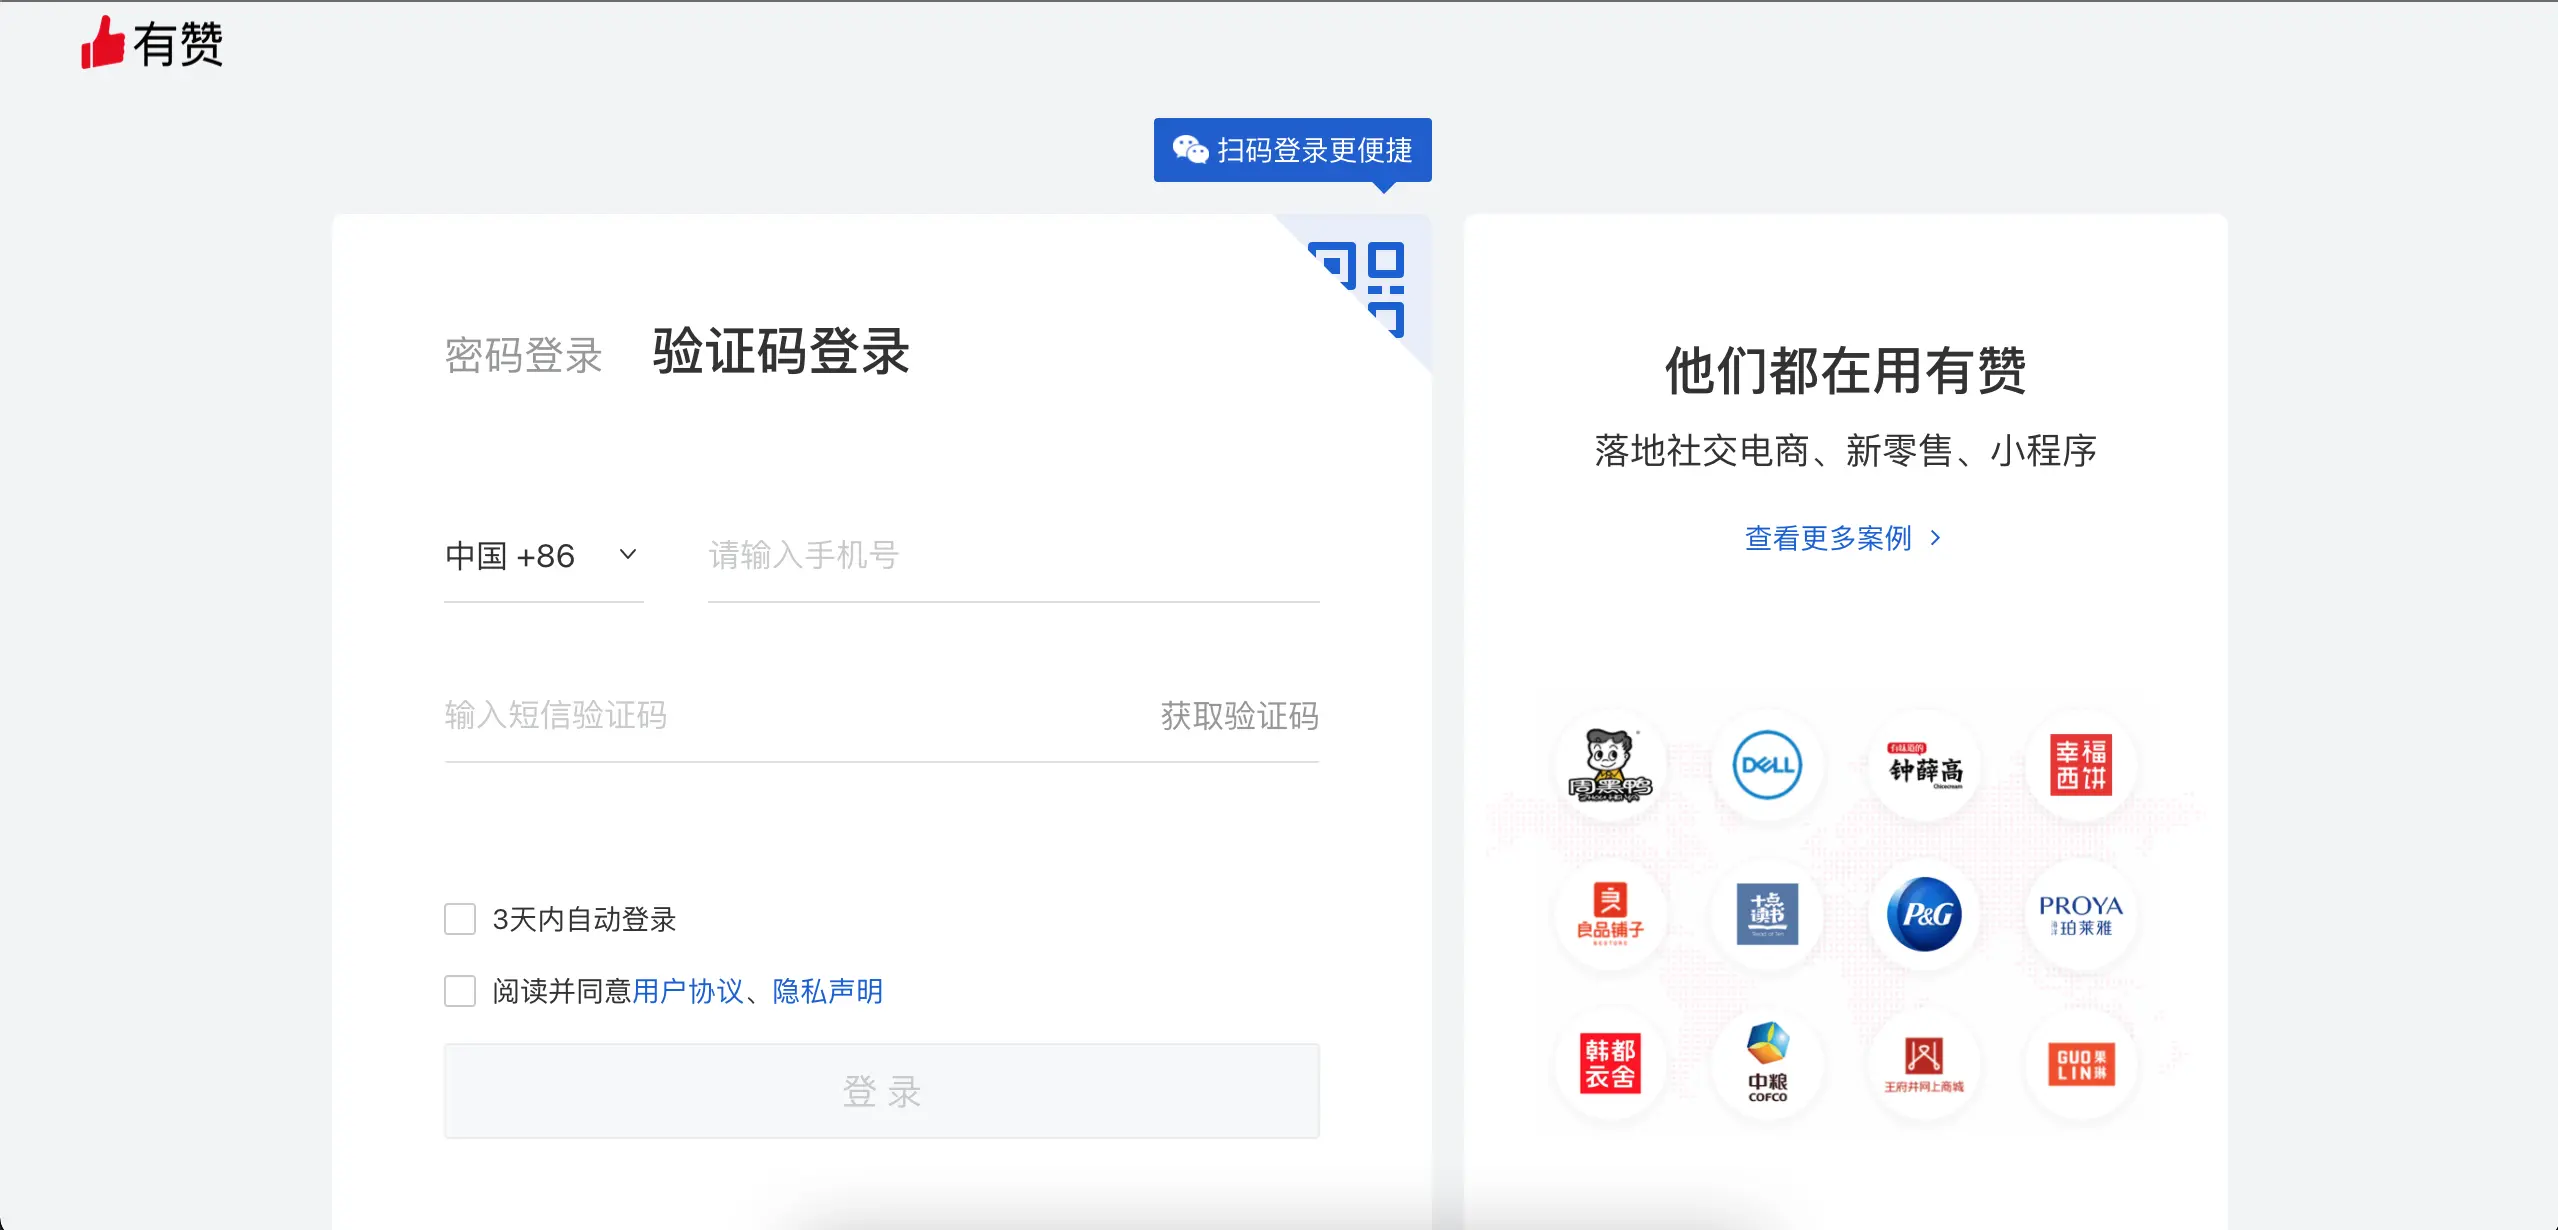Image resolution: width=2558 pixels, height=1230 pixels.
Task: Focus the 请输入手机号 phone field
Action: pyautogui.click(x=1012, y=556)
